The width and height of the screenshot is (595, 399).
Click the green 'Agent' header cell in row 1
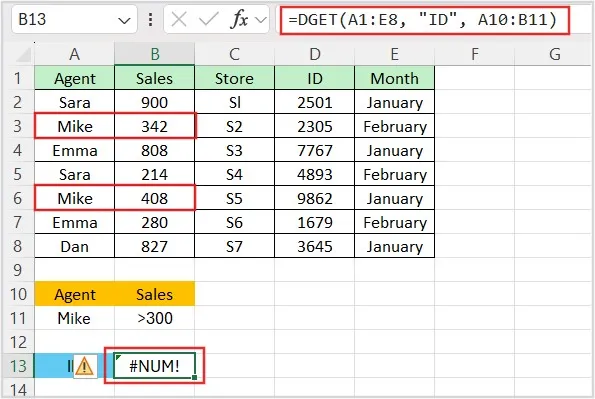click(x=74, y=78)
